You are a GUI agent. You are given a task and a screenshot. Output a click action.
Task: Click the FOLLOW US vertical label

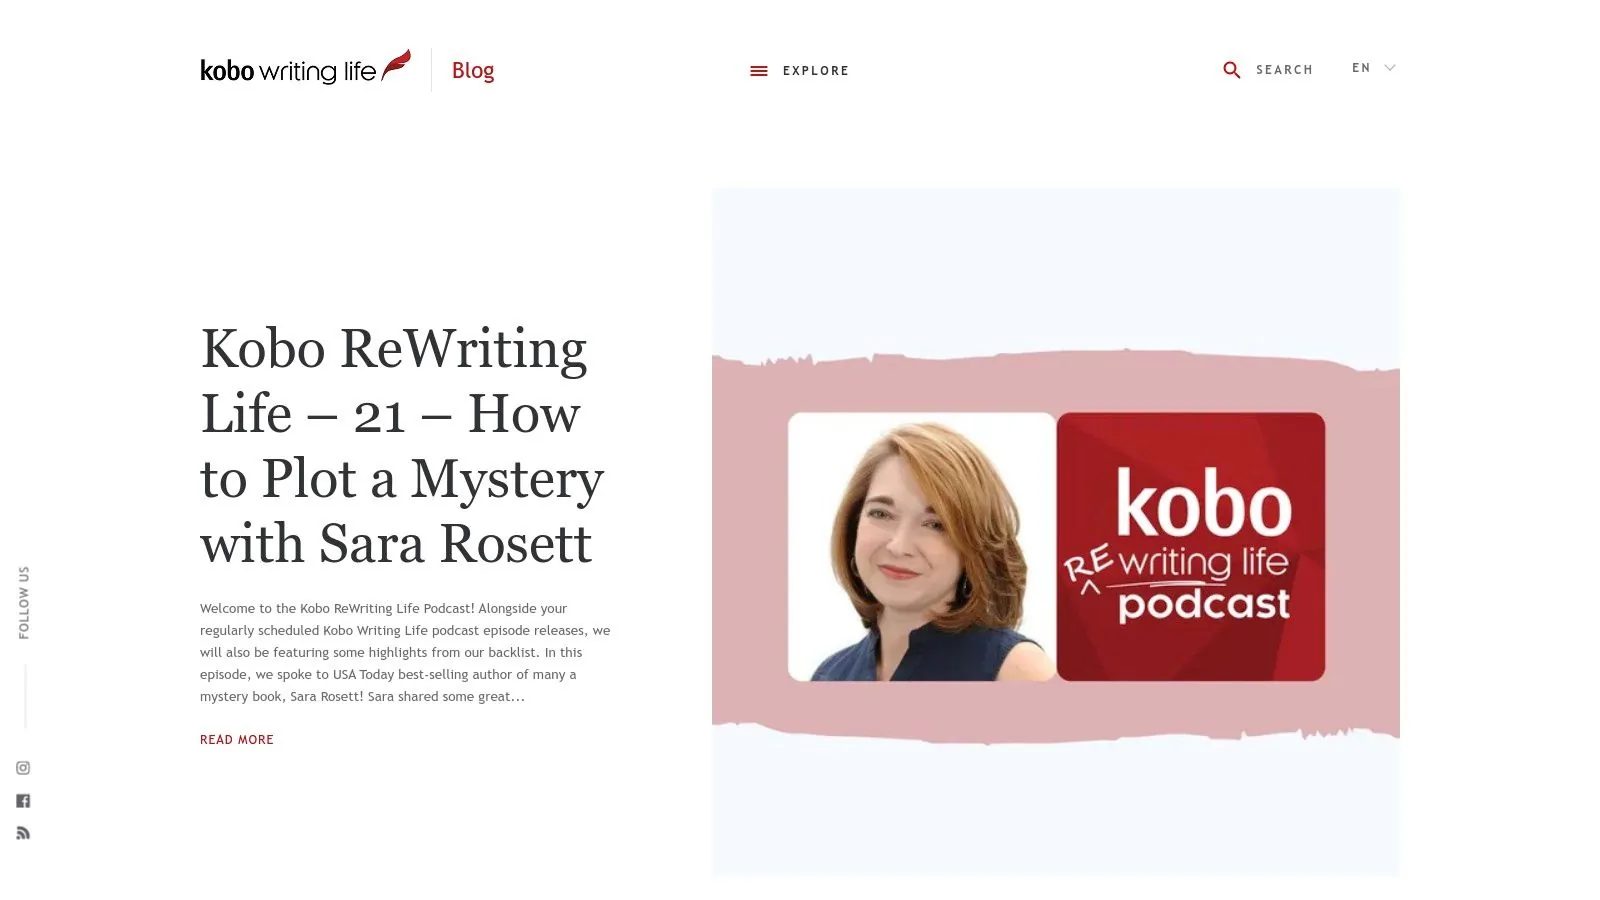(24, 603)
